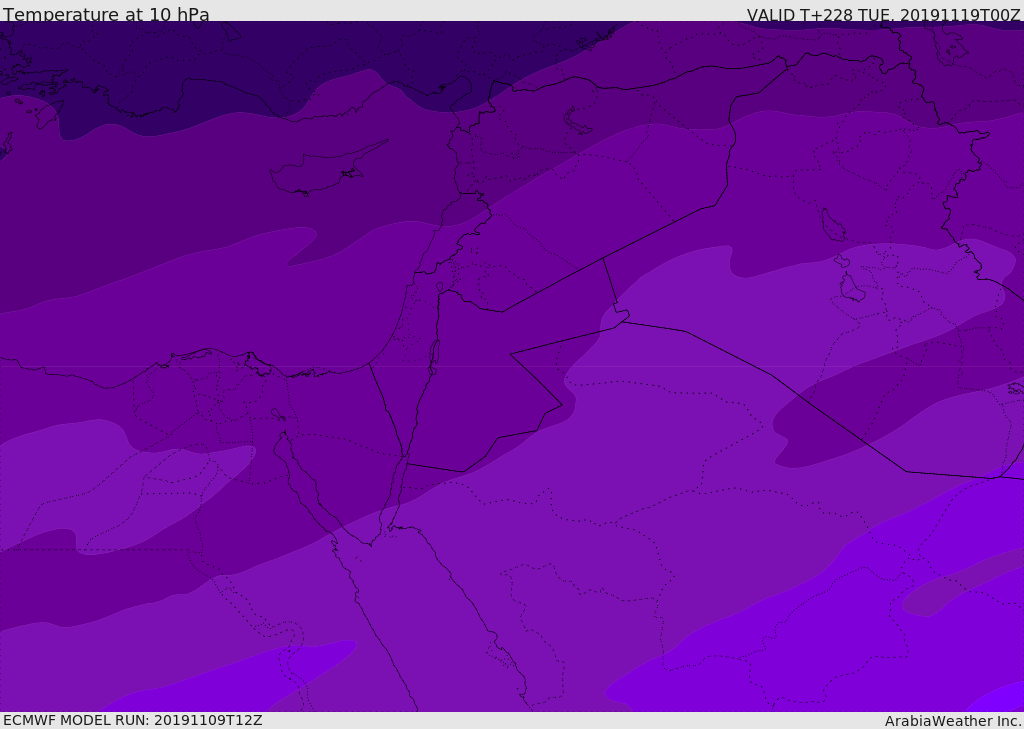The width and height of the screenshot is (1024, 729).
Task: Click the 'VALID T+228 TUE. 20191119T00Z' label
Action: coord(884,15)
